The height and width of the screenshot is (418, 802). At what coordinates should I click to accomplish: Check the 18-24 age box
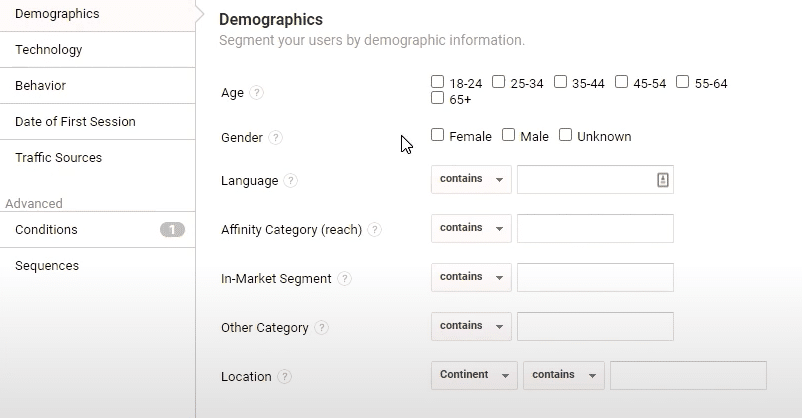(x=437, y=82)
